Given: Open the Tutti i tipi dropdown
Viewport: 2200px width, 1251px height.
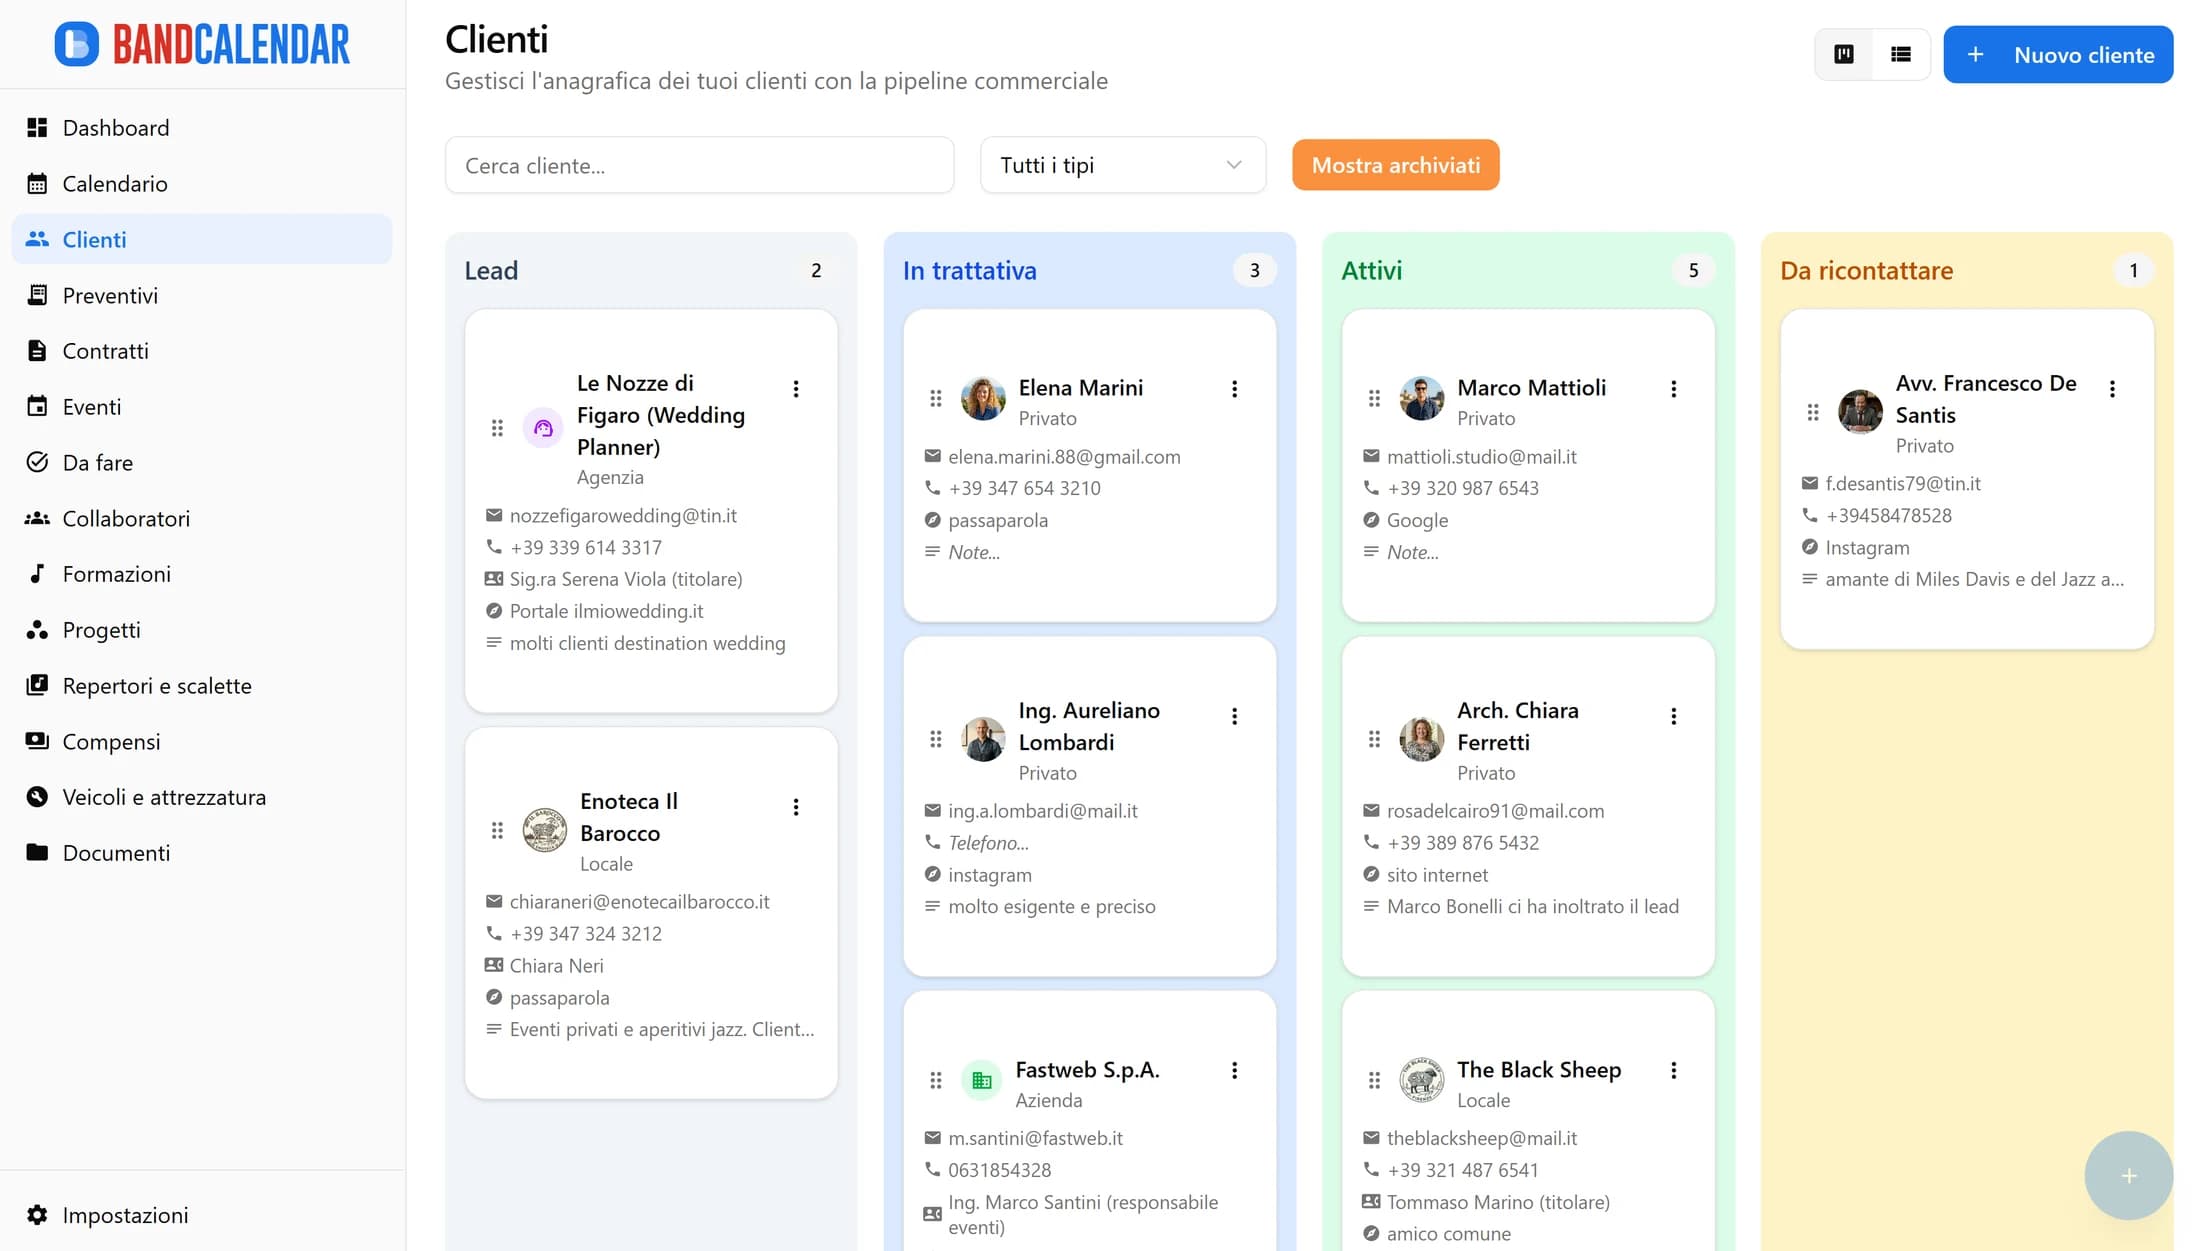Looking at the screenshot, I should pos(1122,165).
